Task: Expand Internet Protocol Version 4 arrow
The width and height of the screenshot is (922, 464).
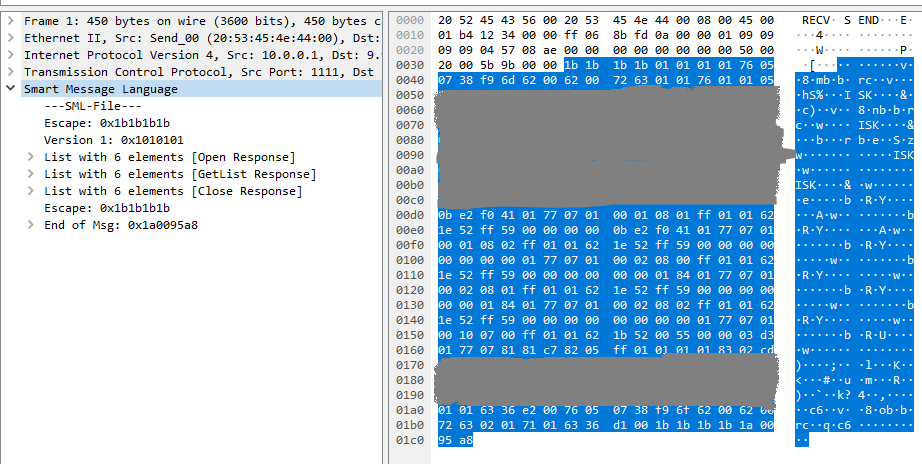Action: click(x=10, y=54)
